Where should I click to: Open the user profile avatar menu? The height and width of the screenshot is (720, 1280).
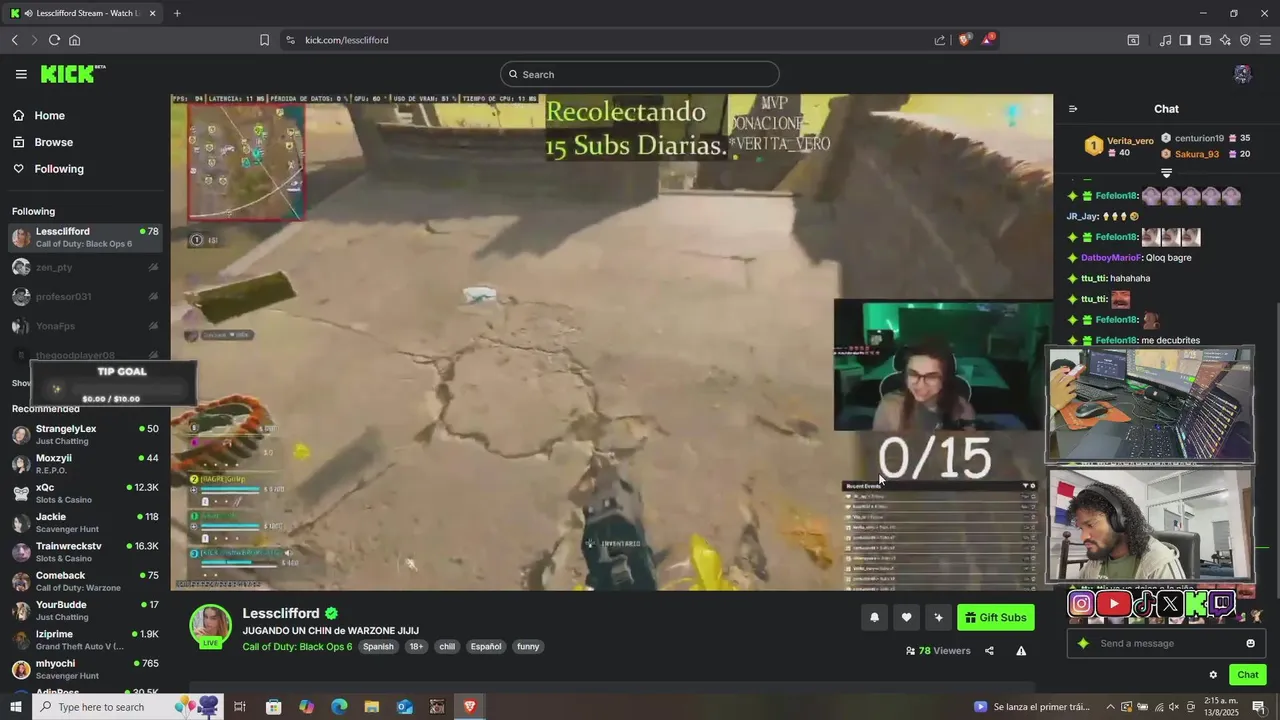tap(1242, 74)
